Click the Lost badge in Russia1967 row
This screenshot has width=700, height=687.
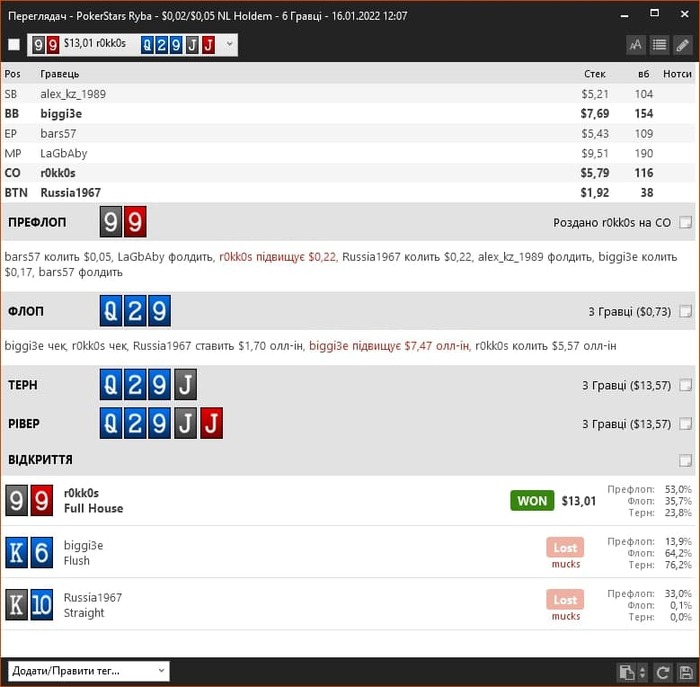click(x=565, y=600)
